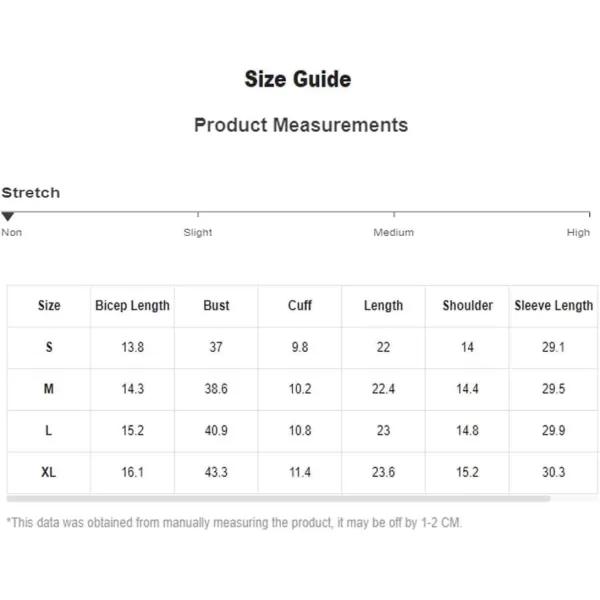Select the S size row label

(49, 347)
